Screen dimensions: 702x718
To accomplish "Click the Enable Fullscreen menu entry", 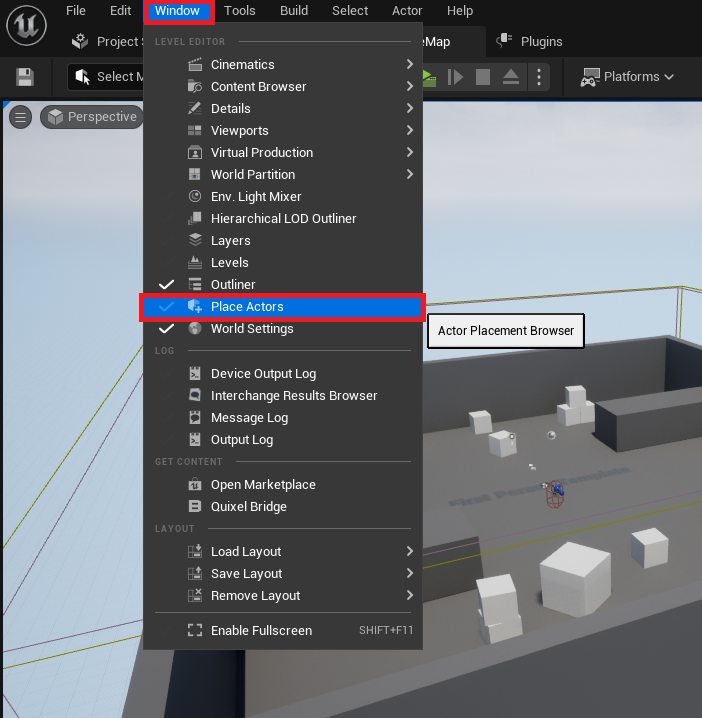I will [x=282, y=630].
